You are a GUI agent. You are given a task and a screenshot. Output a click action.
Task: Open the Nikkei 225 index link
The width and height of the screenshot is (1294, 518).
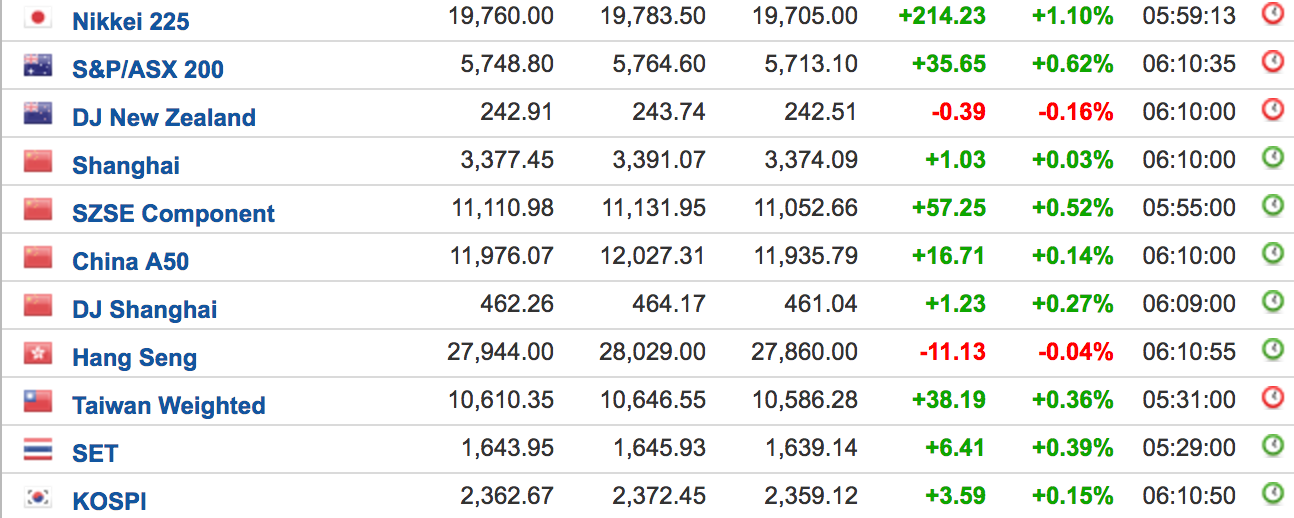click(131, 21)
